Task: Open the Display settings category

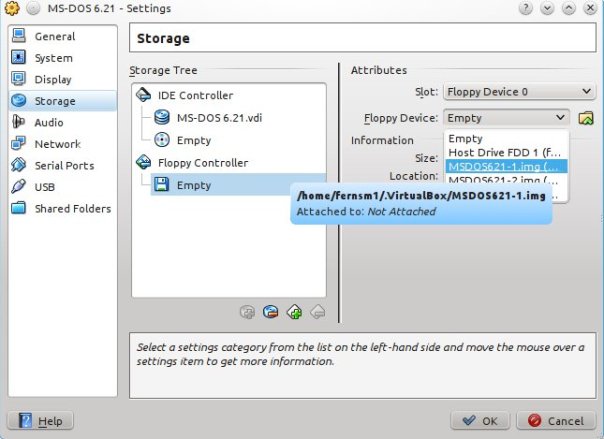Action: 62,80
